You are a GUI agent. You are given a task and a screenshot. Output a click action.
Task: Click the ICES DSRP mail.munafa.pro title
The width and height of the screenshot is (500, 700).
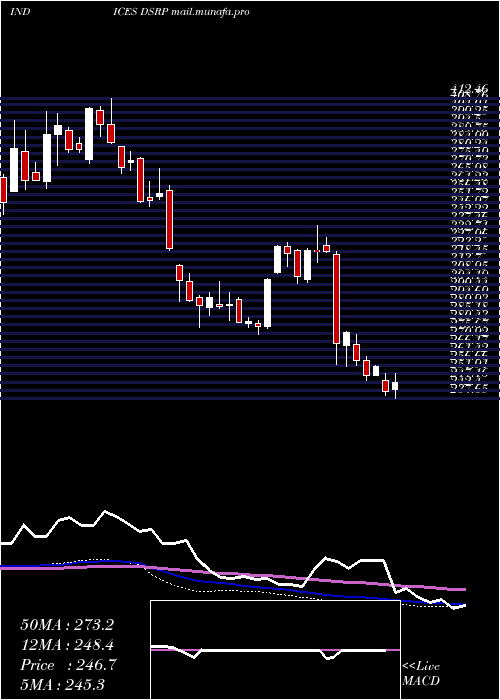(182, 12)
